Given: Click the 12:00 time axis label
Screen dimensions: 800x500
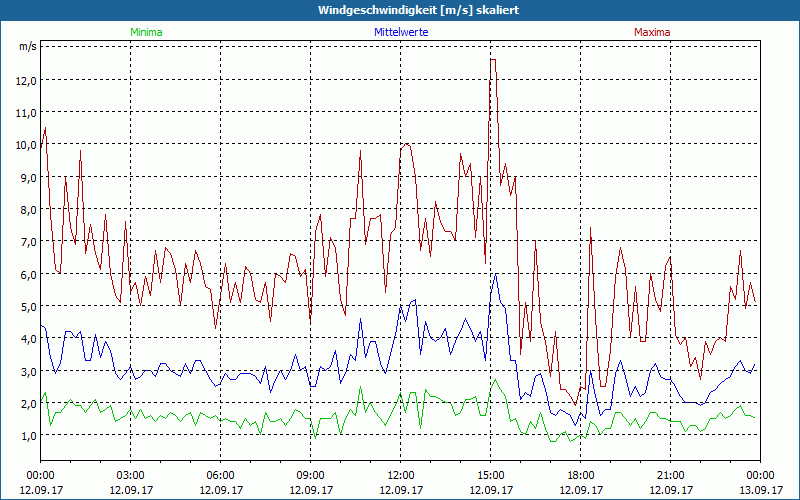Looking at the screenshot, I should point(401,476).
